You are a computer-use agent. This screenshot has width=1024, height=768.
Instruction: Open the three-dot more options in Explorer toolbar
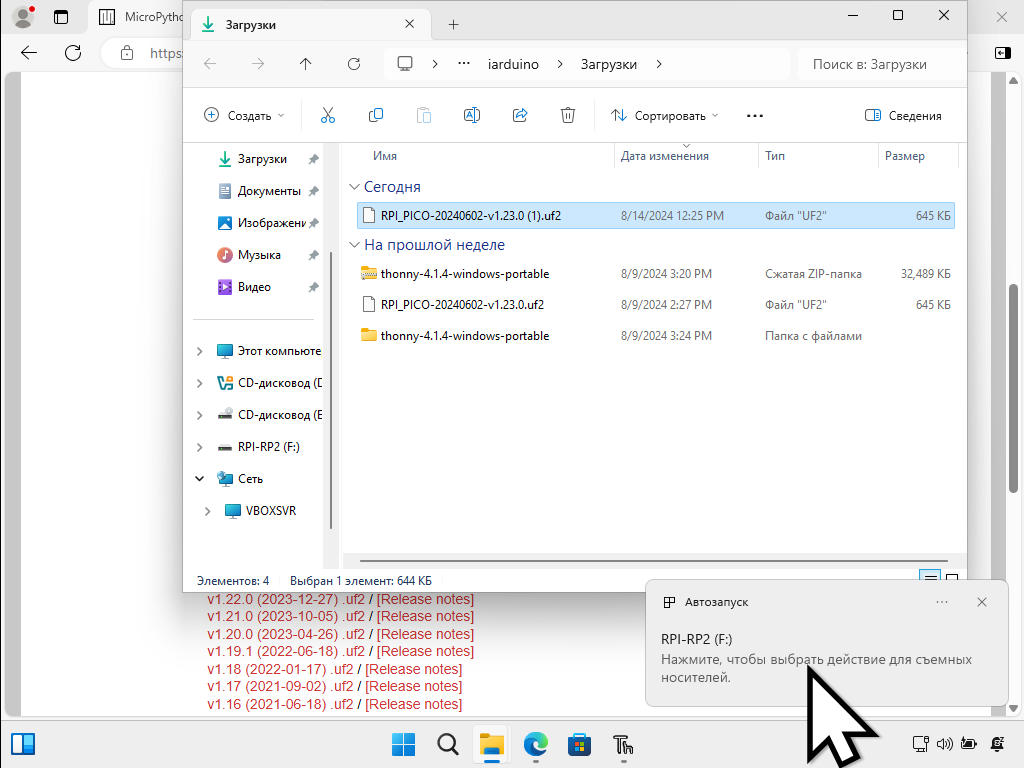point(755,116)
